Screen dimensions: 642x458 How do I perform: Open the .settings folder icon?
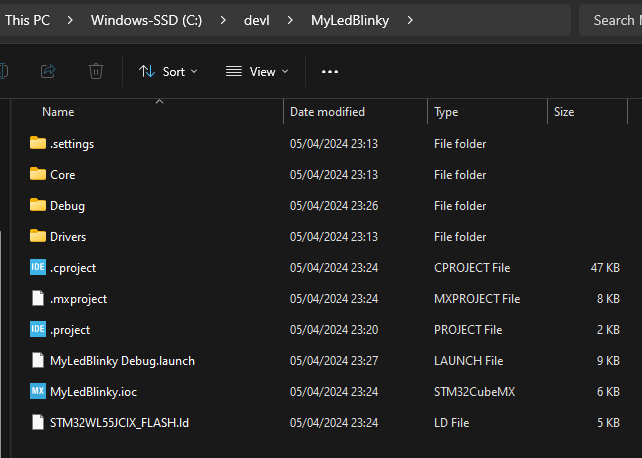(x=38, y=144)
